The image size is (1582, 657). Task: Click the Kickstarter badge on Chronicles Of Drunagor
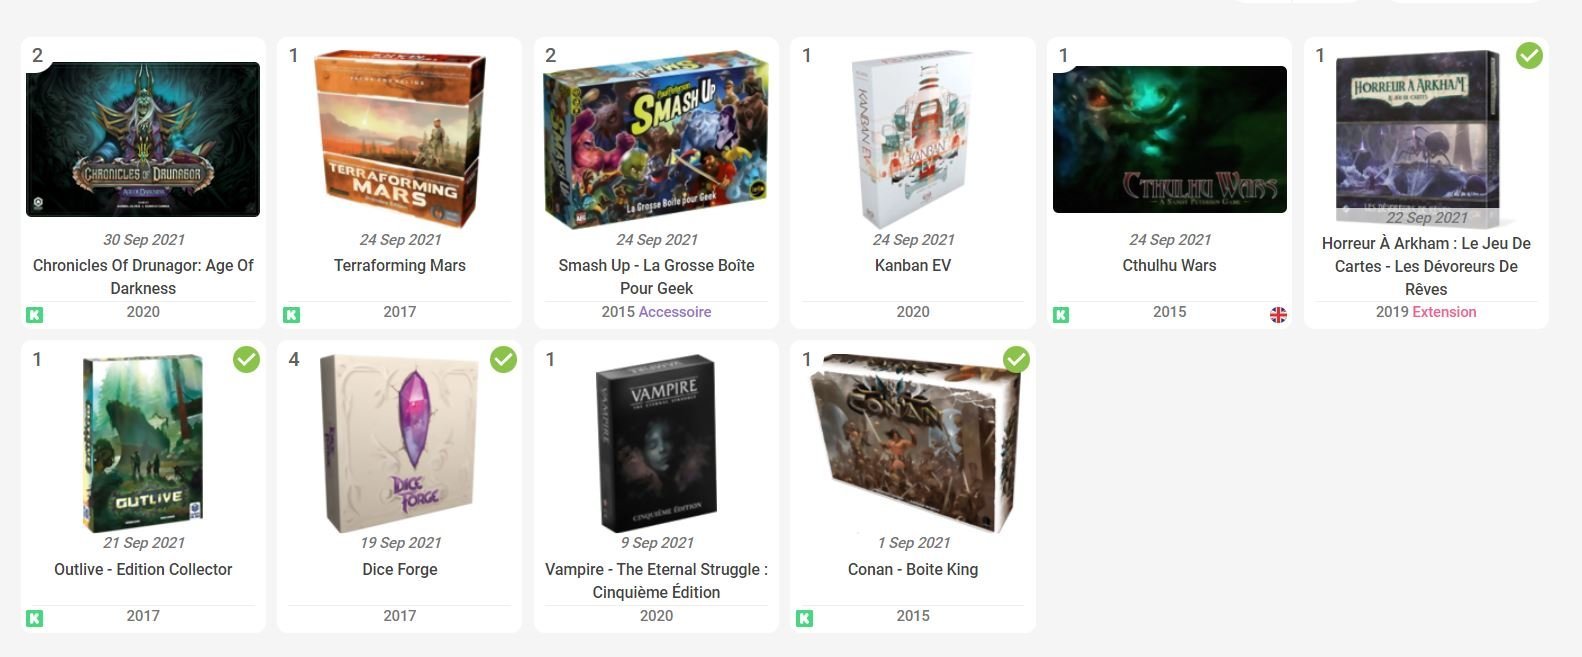click(34, 315)
